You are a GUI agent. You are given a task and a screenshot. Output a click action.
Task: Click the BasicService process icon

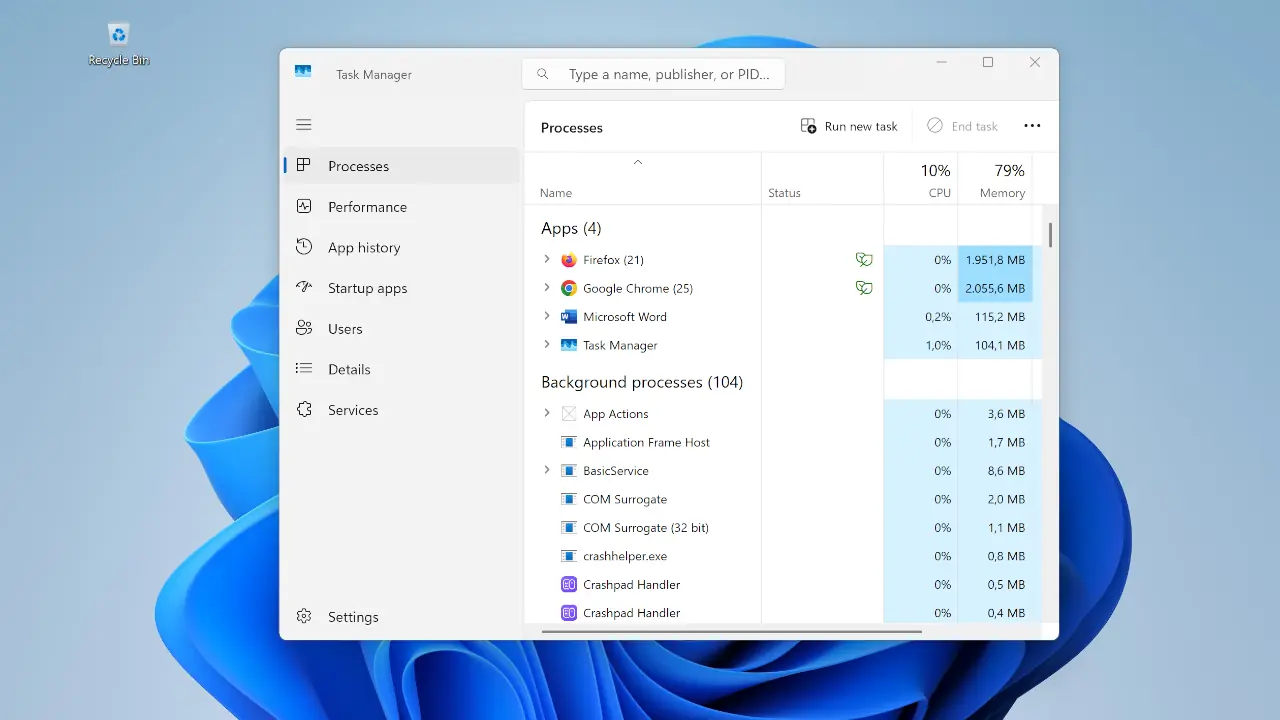click(x=568, y=471)
